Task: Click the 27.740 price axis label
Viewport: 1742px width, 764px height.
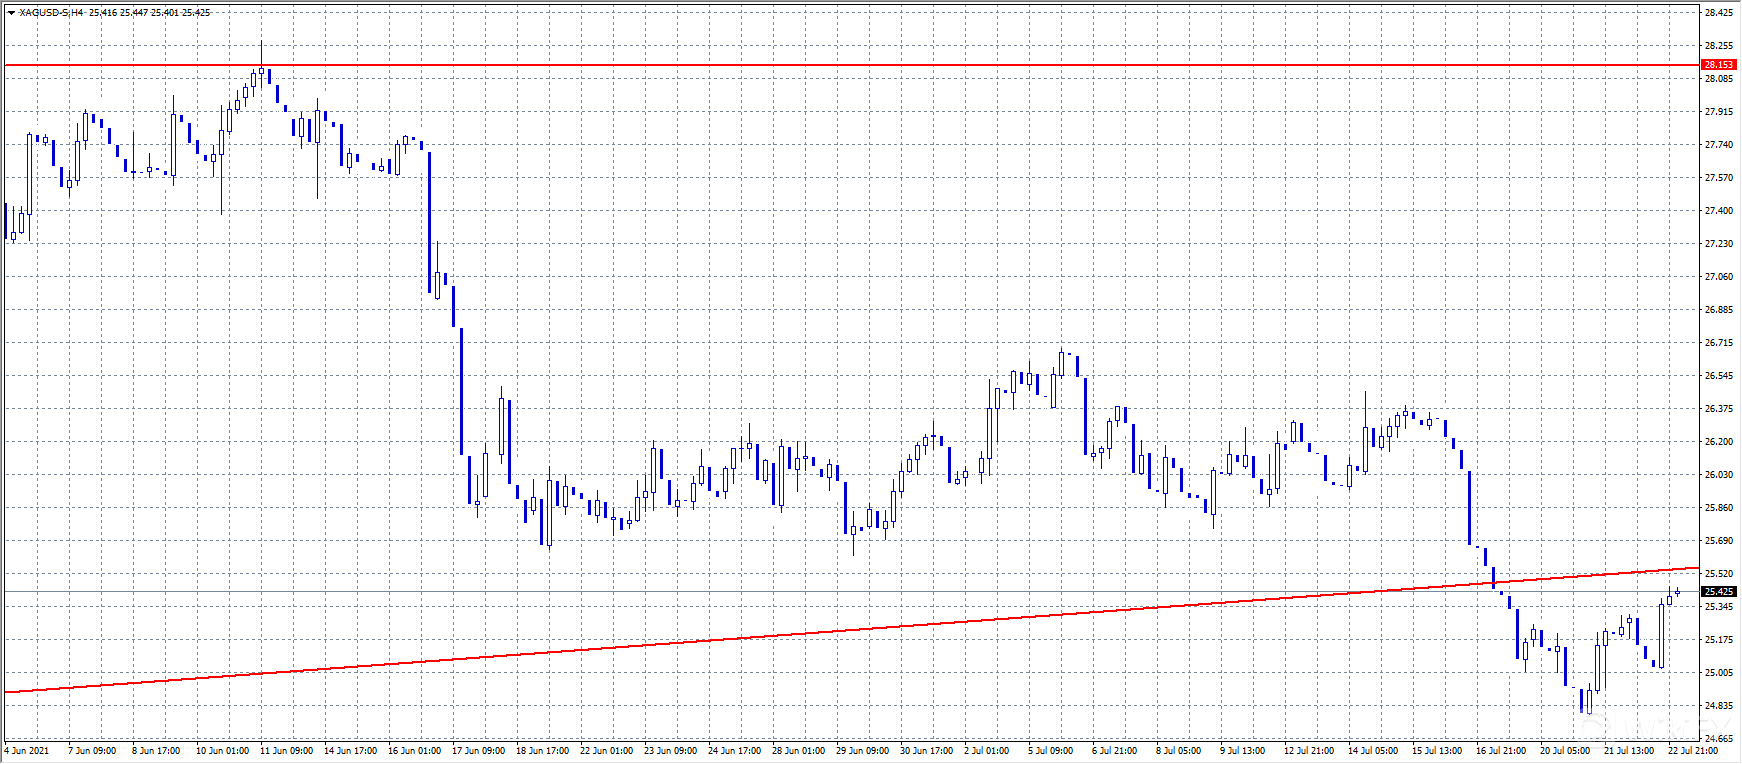Action: pos(1719,145)
